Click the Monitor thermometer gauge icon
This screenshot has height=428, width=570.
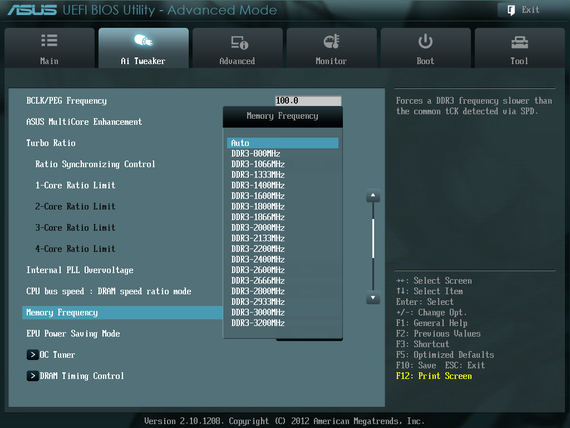click(x=332, y=41)
